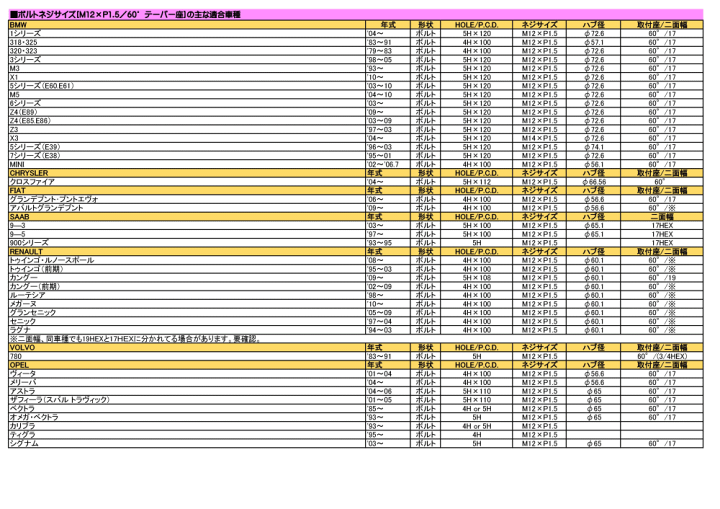Click the 318・325 model row
This screenshot has width=720, height=509.
pyautogui.click(x=187, y=42)
